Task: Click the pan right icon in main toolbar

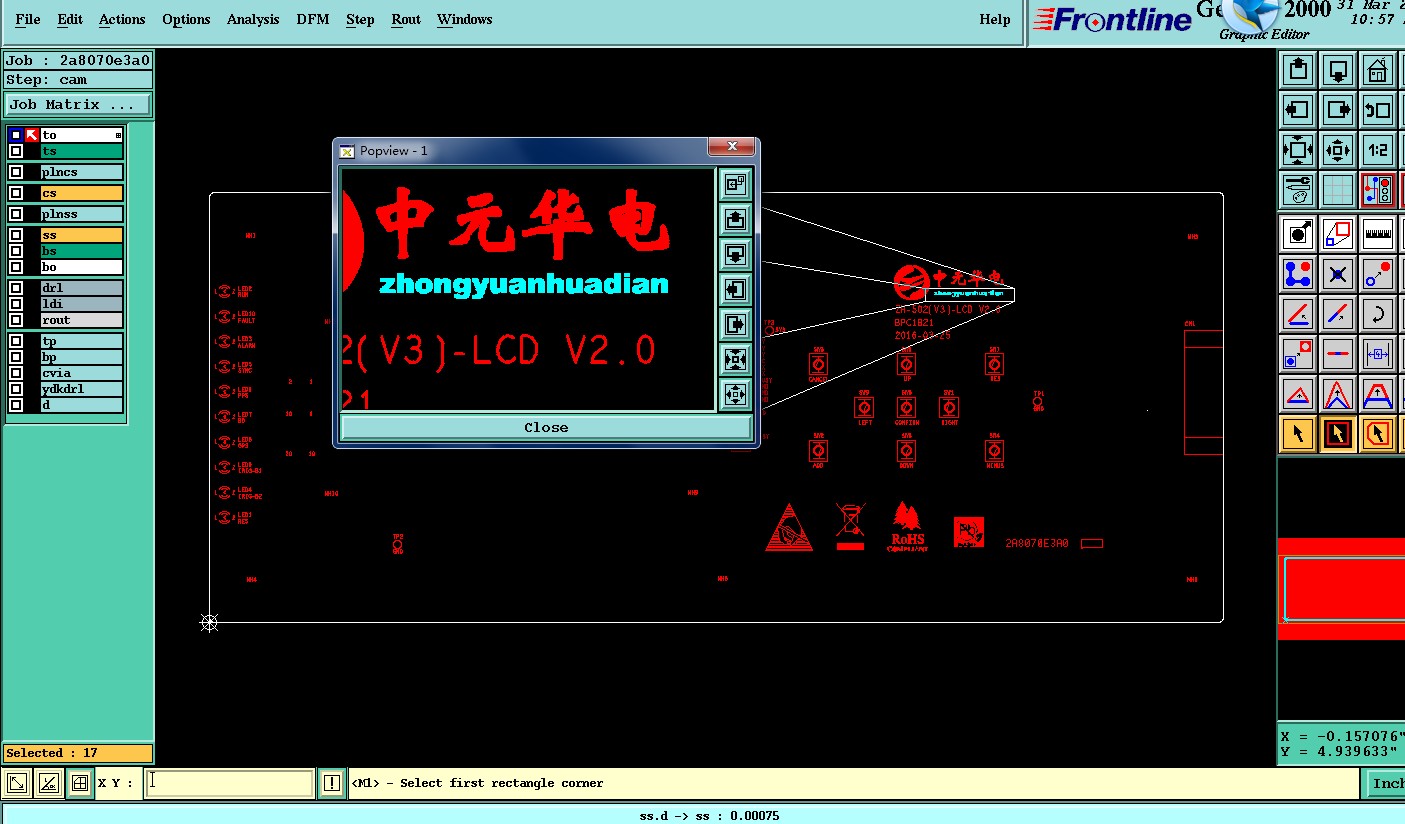Action: point(1338,110)
